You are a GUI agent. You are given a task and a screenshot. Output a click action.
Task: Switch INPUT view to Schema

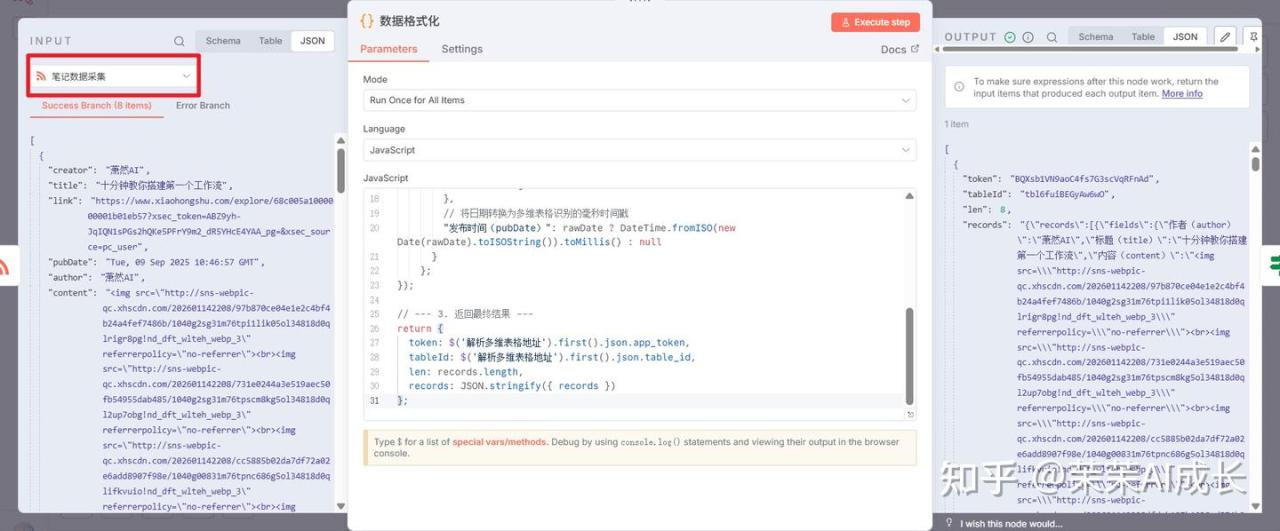point(223,41)
